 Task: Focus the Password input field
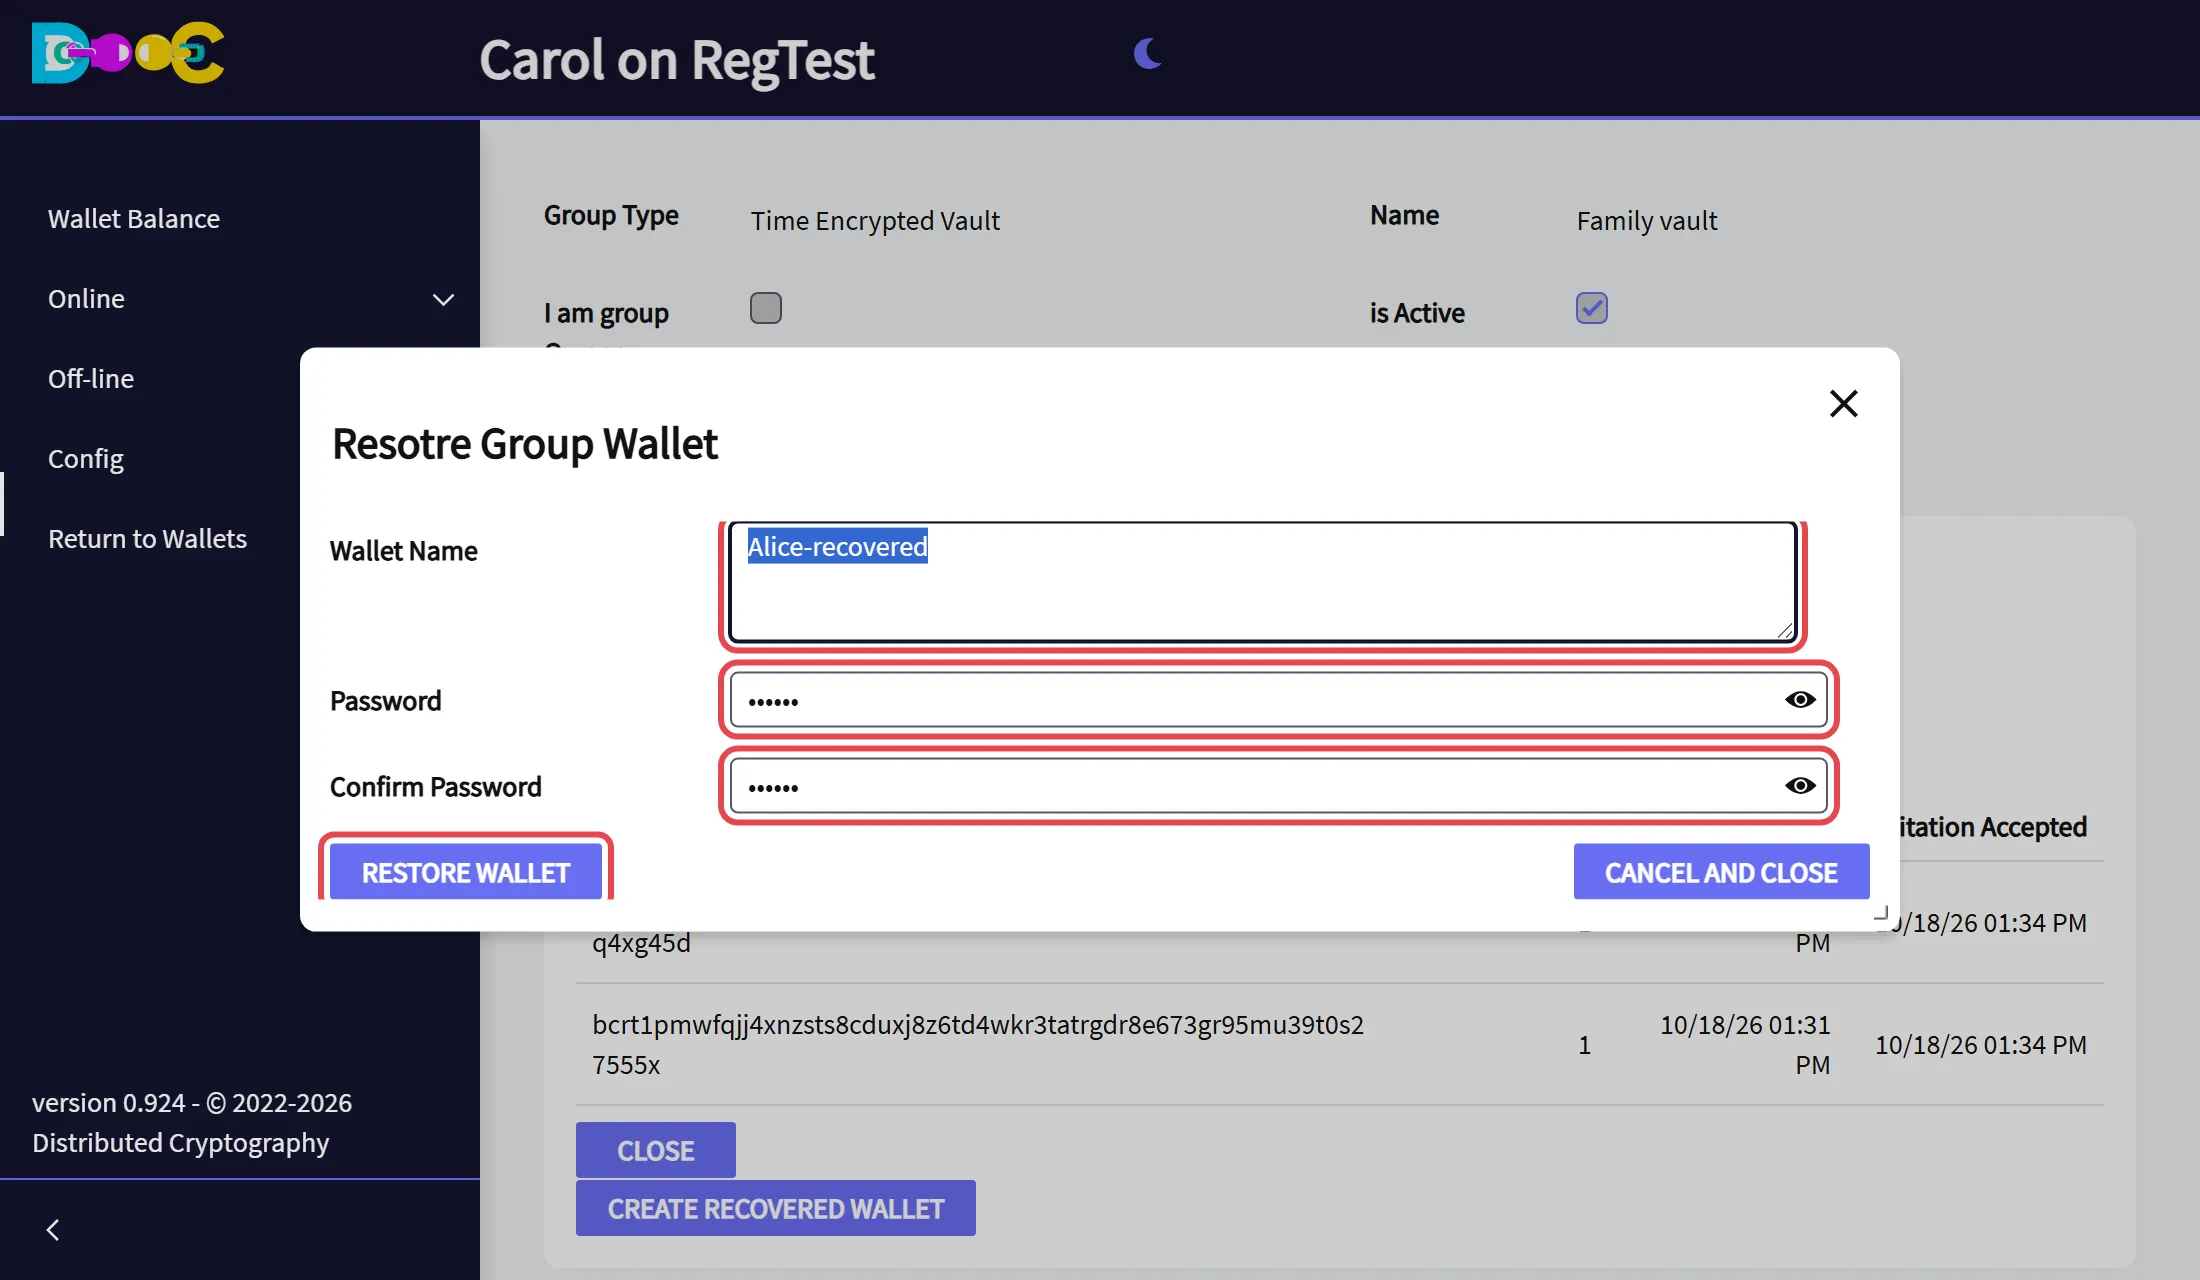pos(1278,700)
